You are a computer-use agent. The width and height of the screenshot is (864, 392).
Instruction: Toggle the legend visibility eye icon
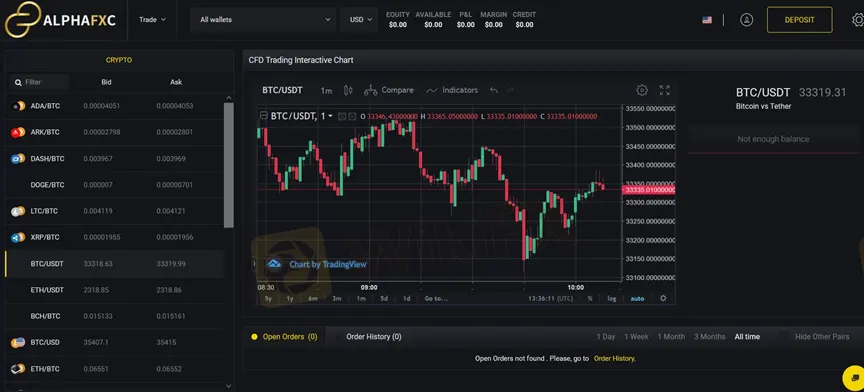click(342, 116)
